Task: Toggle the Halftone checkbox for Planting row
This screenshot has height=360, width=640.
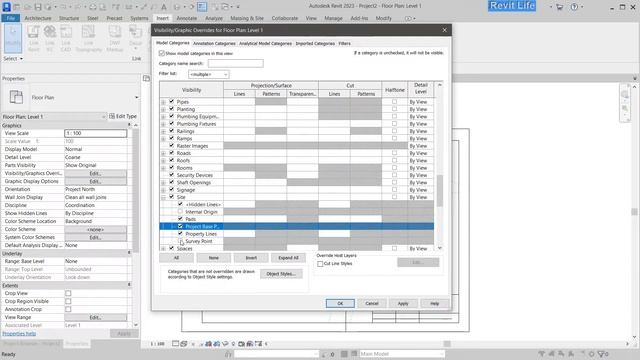Action: pos(394,109)
